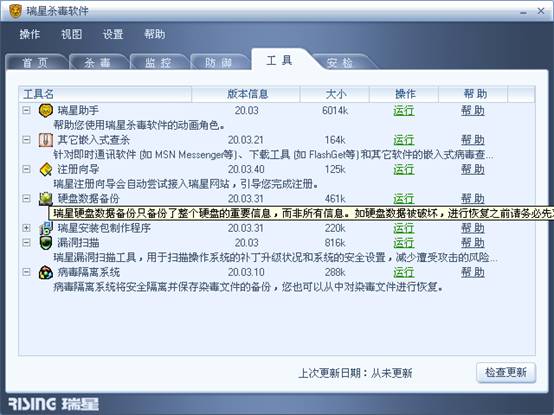Click the size value 816k

[335, 243]
